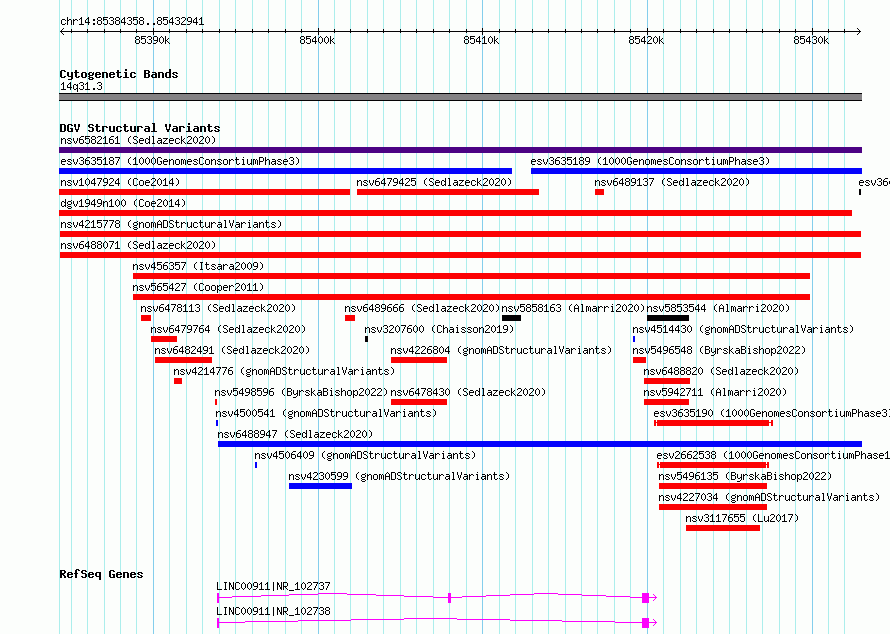Click nsv4214776 (gnomADStructuralVariants) label
890x634 pixels.
[x=284, y=371]
